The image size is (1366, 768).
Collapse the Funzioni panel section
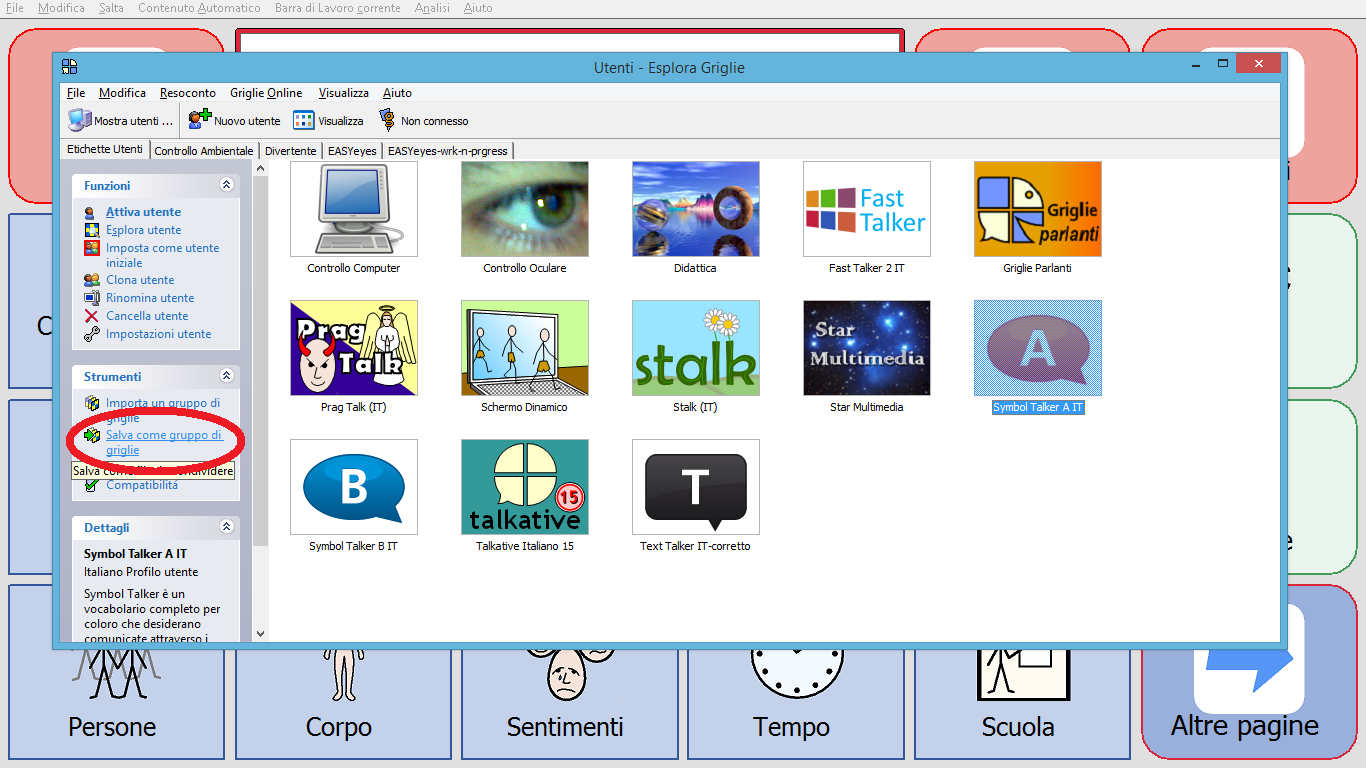click(227, 185)
